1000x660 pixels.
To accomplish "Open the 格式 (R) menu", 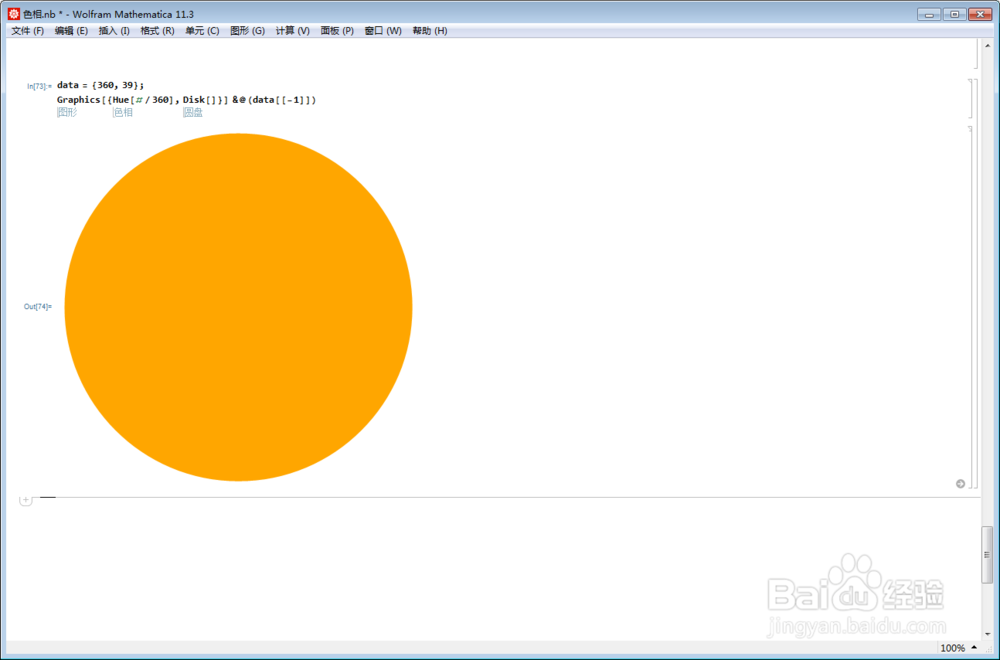I will point(157,31).
